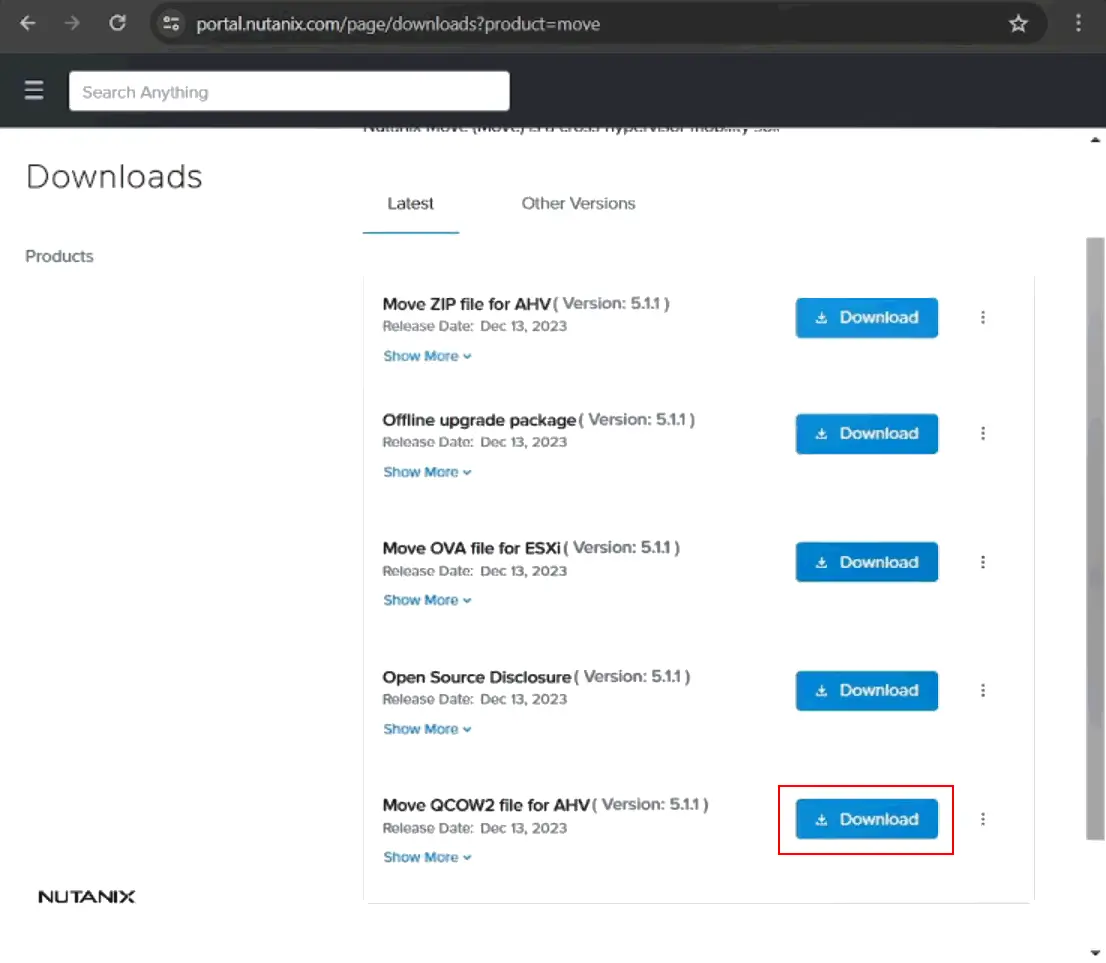
Task: Go back to the previous browser page
Action: click(x=28, y=23)
